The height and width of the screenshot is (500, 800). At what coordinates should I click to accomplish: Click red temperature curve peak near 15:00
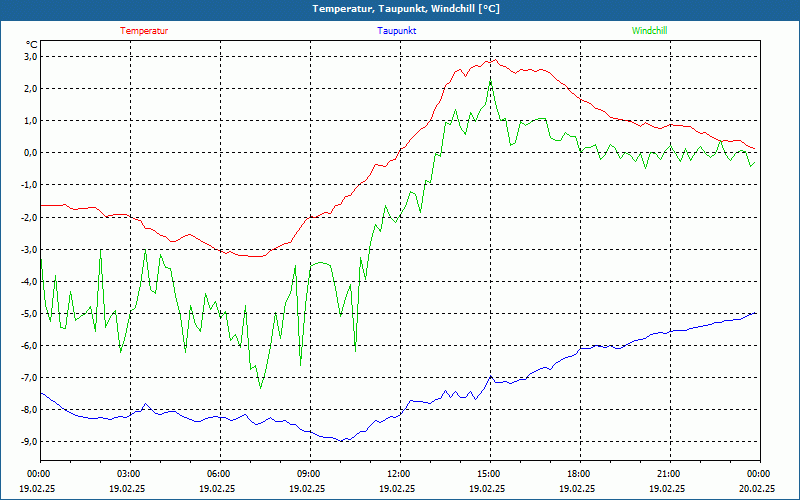click(490, 60)
